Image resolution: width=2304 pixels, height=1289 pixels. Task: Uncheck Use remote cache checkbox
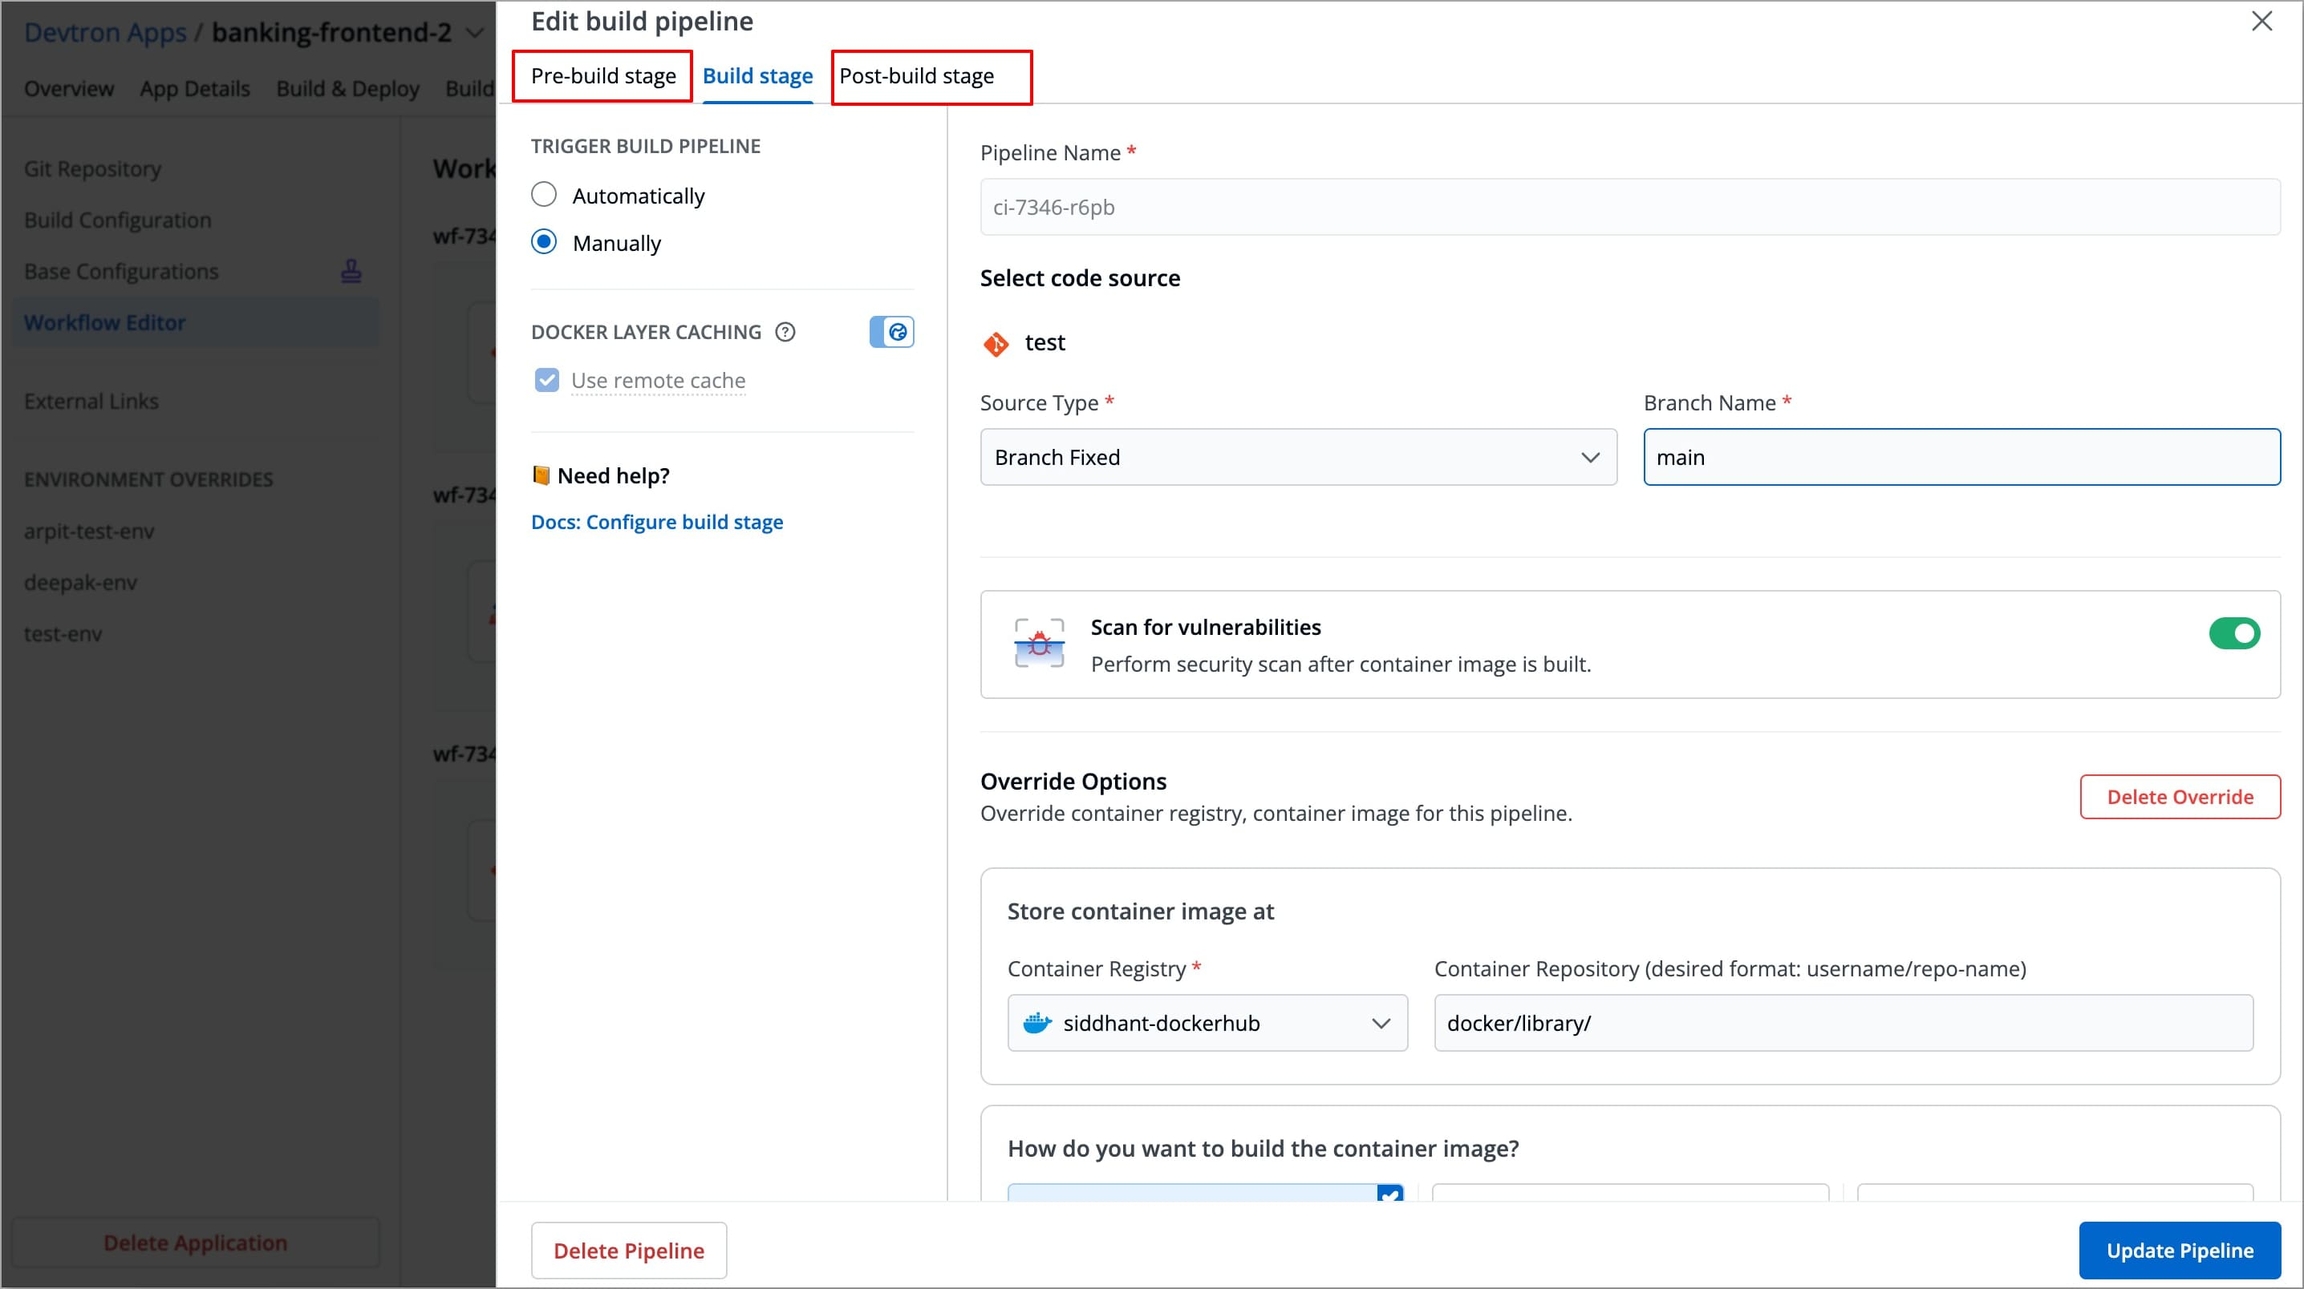click(x=547, y=380)
